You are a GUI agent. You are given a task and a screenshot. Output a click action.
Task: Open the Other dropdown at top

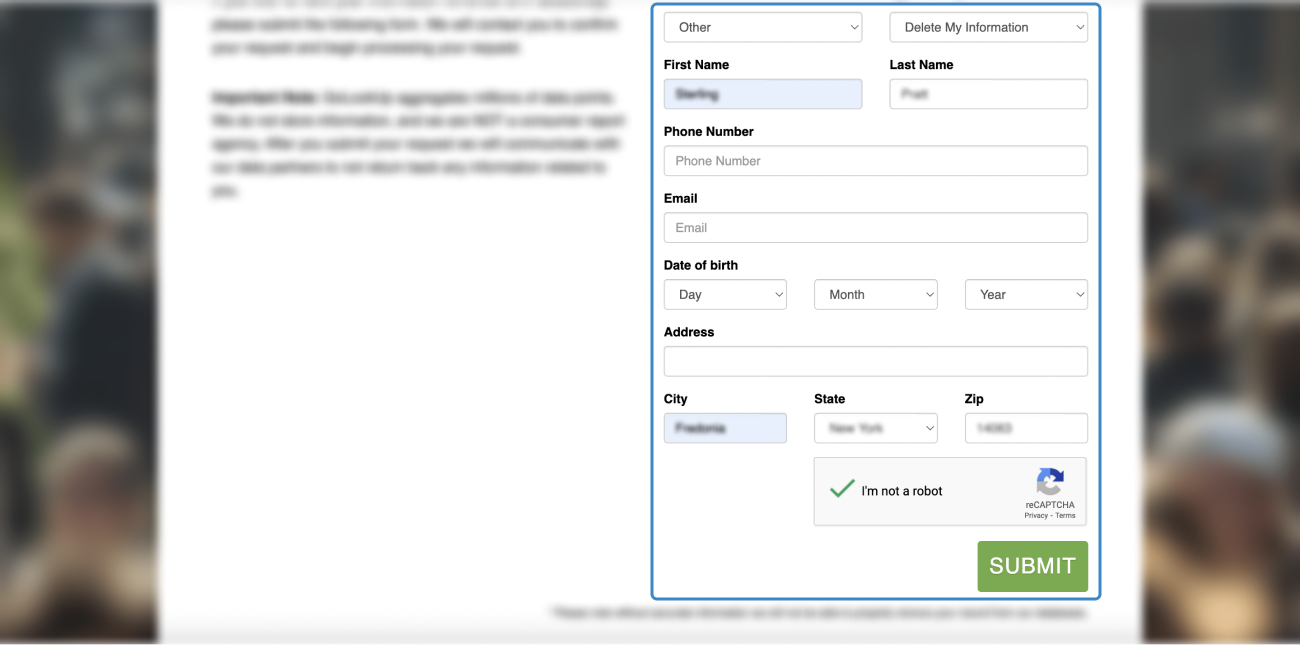coord(762,28)
